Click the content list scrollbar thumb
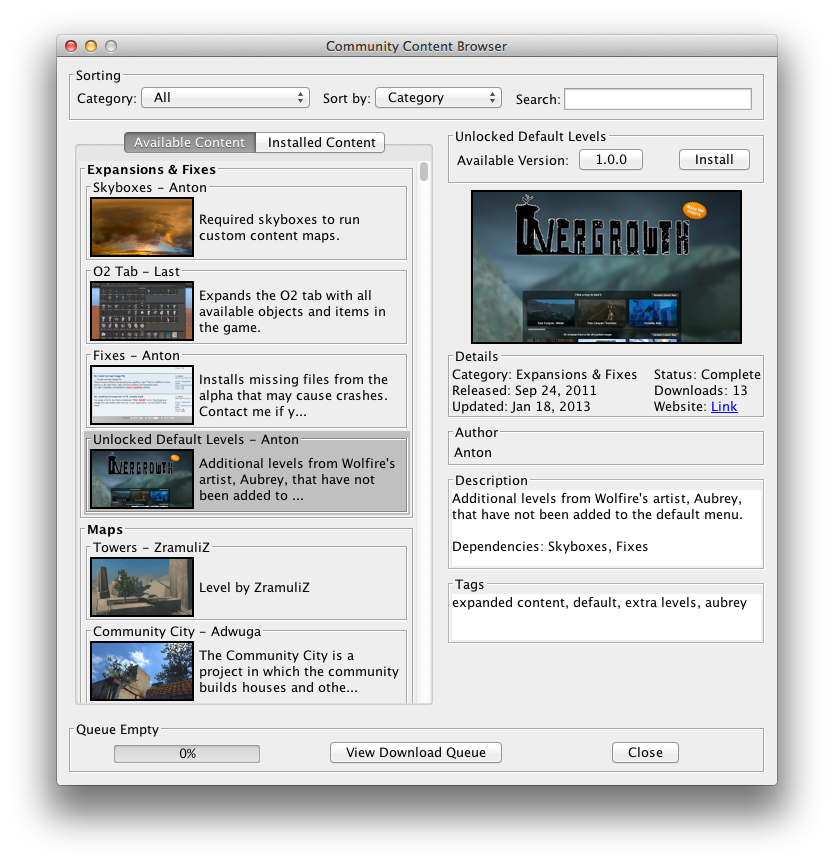 pos(424,171)
